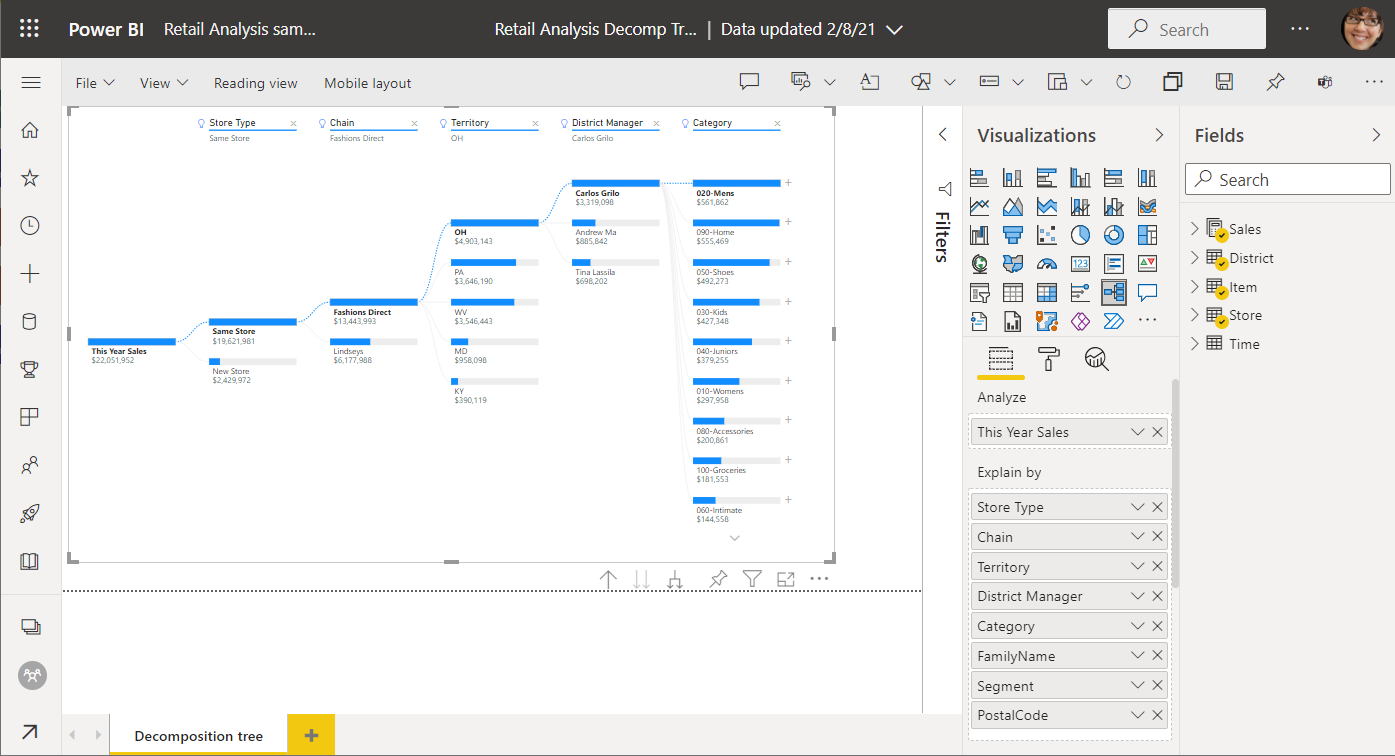Expand the Time table in Fields
This screenshot has width=1395, height=756.
click(x=1194, y=344)
